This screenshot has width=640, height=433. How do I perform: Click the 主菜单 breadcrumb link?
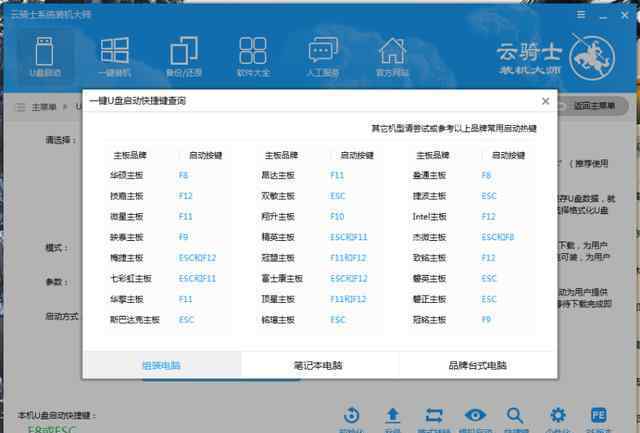coord(44,107)
